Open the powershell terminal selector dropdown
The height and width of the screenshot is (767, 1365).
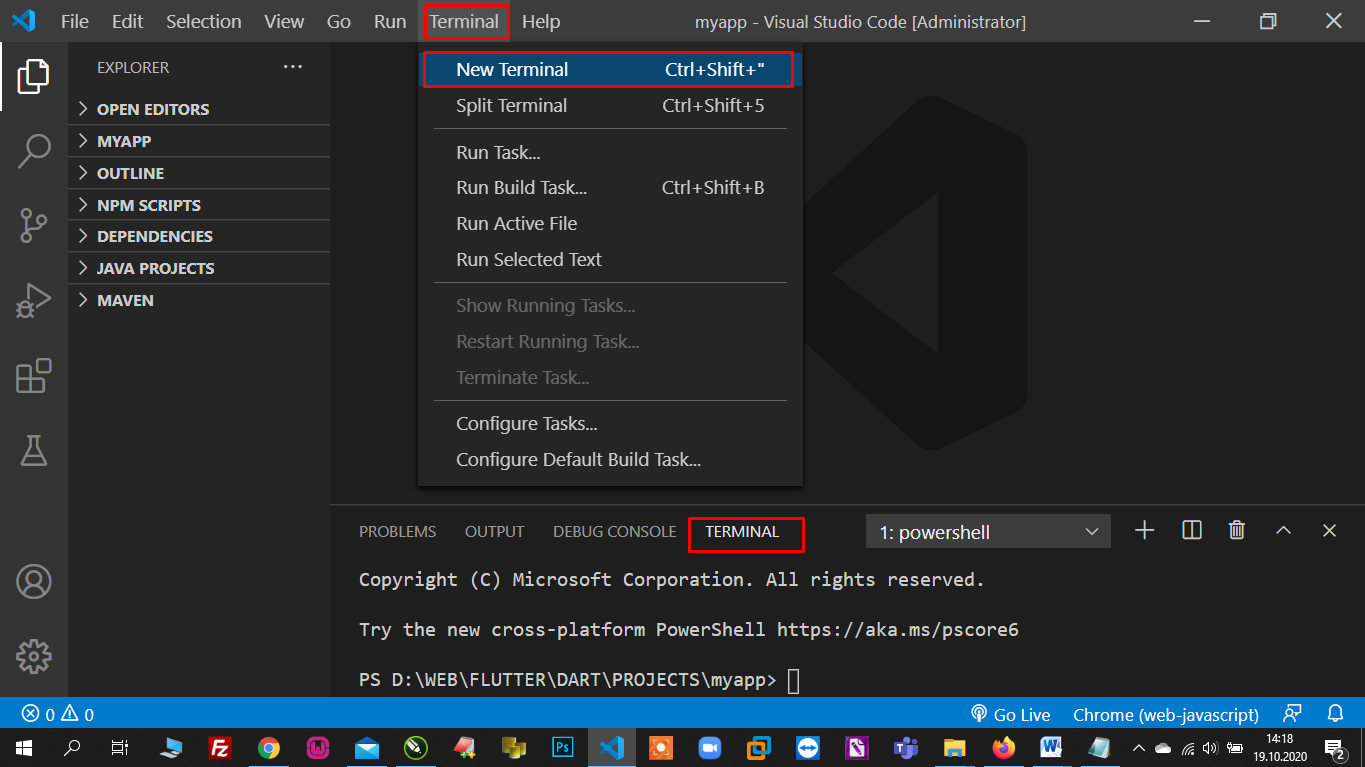coord(988,532)
